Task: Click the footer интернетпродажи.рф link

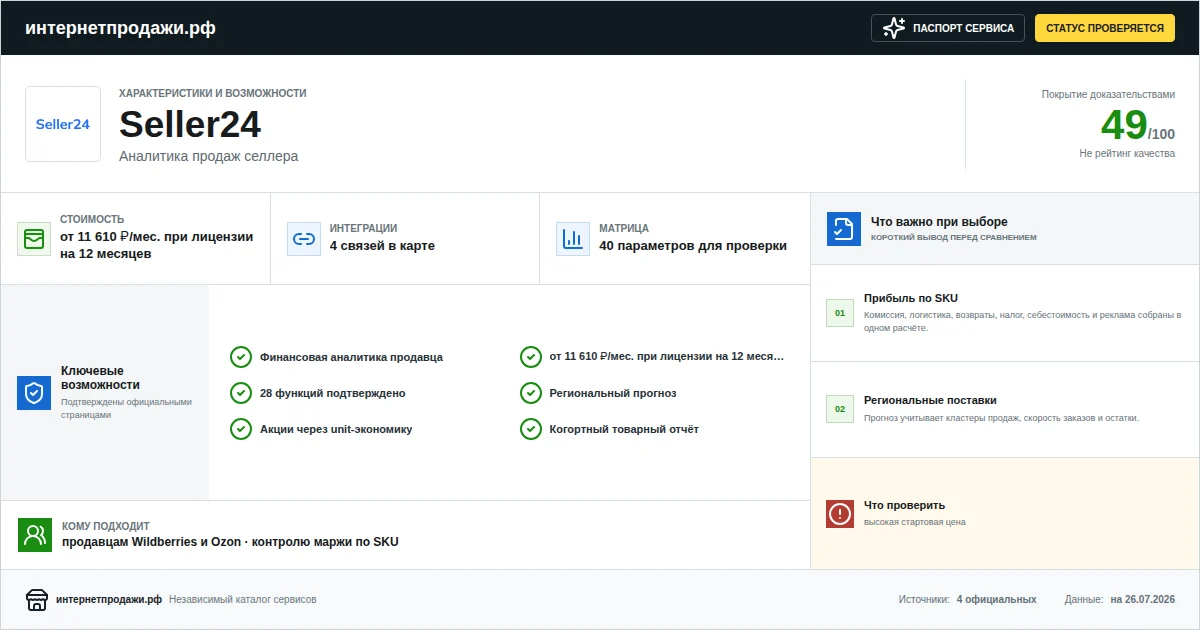Action: [109, 600]
